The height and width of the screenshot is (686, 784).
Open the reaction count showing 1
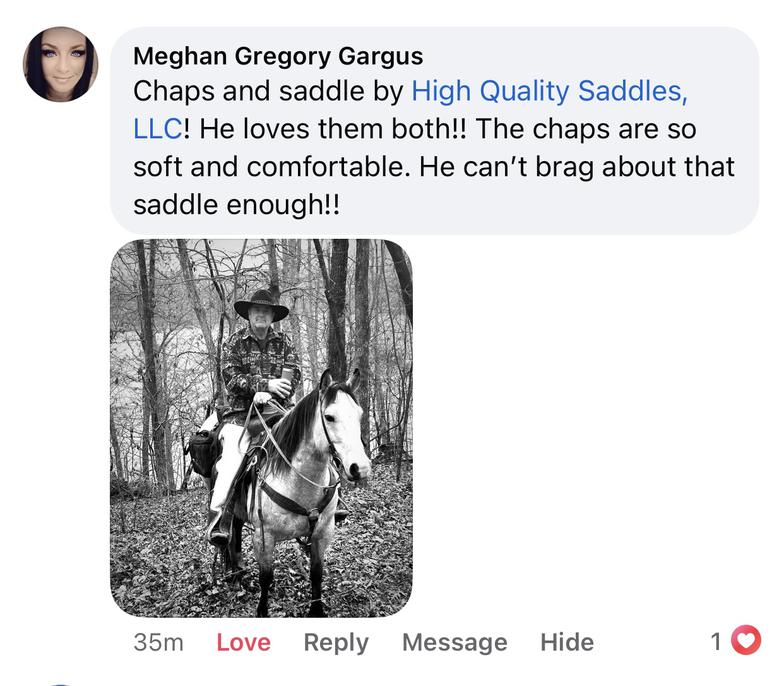(x=716, y=641)
